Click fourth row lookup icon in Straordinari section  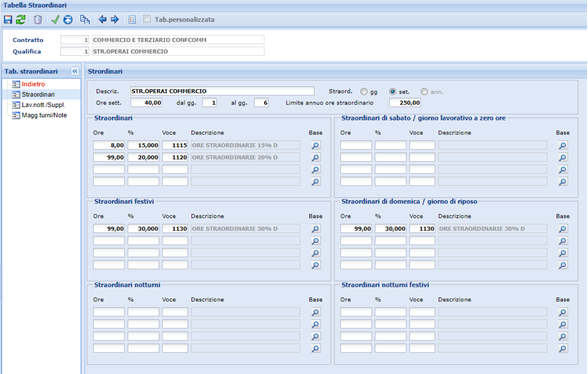(316, 181)
